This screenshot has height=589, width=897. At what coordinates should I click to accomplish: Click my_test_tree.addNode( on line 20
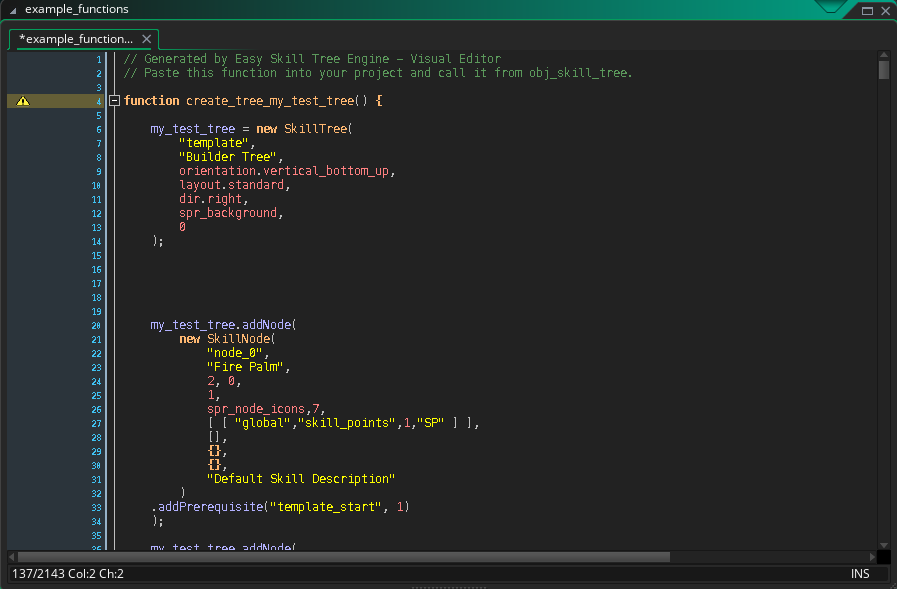click(223, 325)
